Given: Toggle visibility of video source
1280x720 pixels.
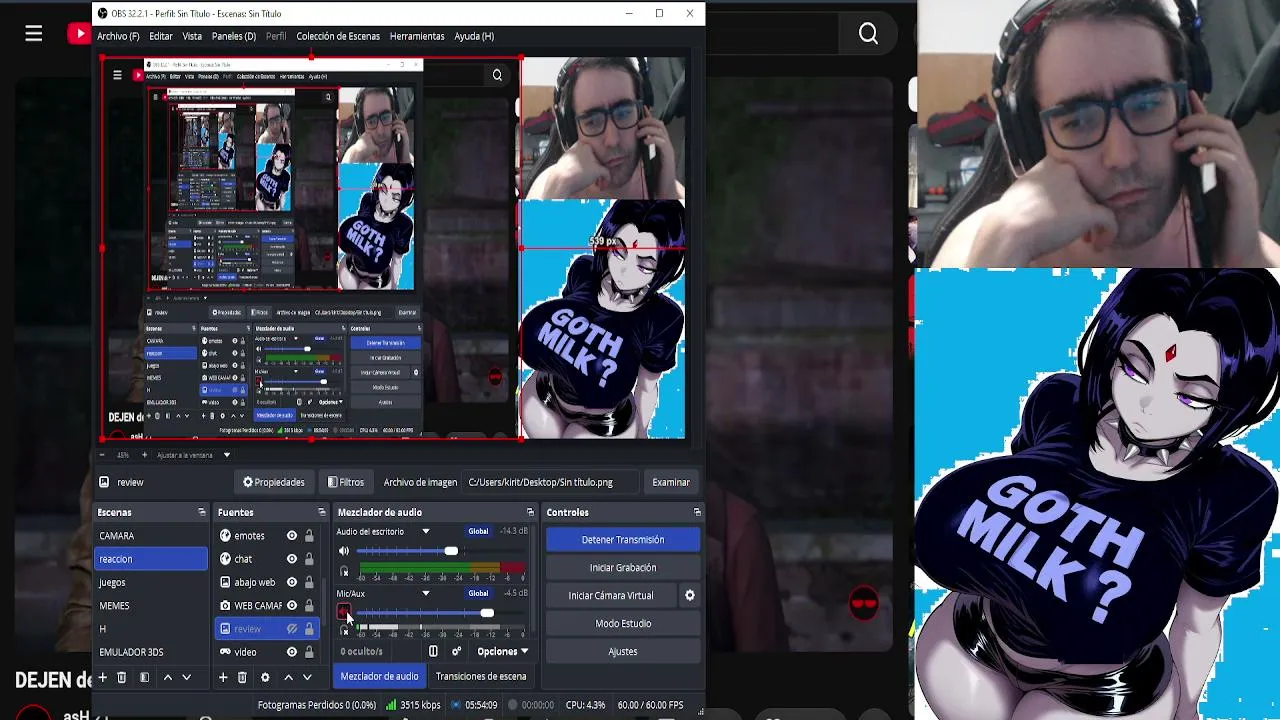Looking at the screenshot, I should (x=292, y=652).
